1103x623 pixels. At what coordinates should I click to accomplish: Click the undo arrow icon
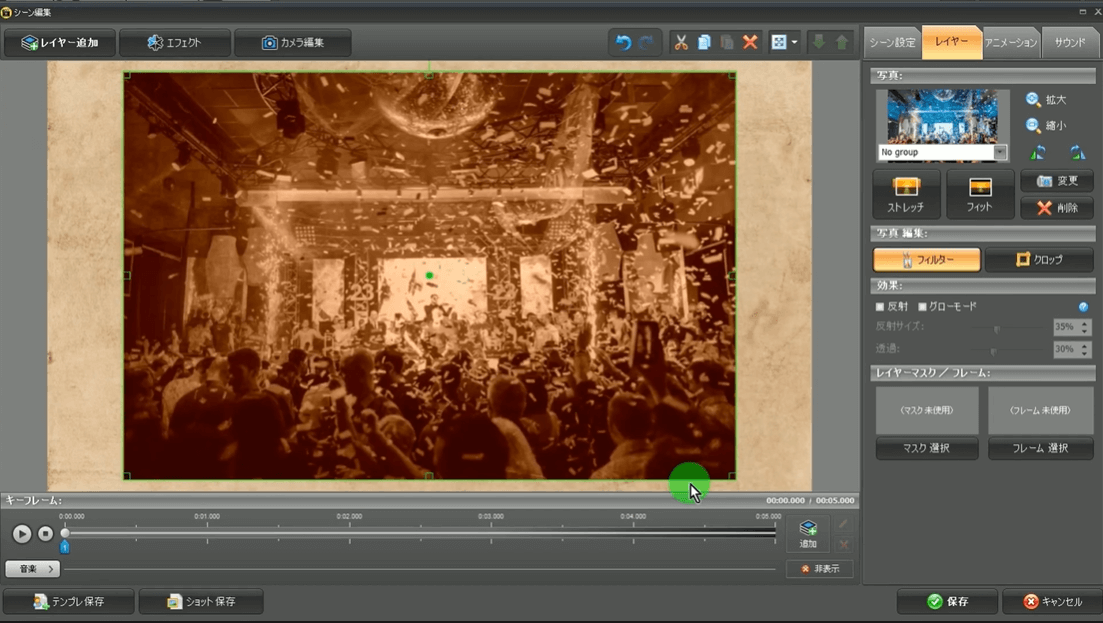coord(623,43)
